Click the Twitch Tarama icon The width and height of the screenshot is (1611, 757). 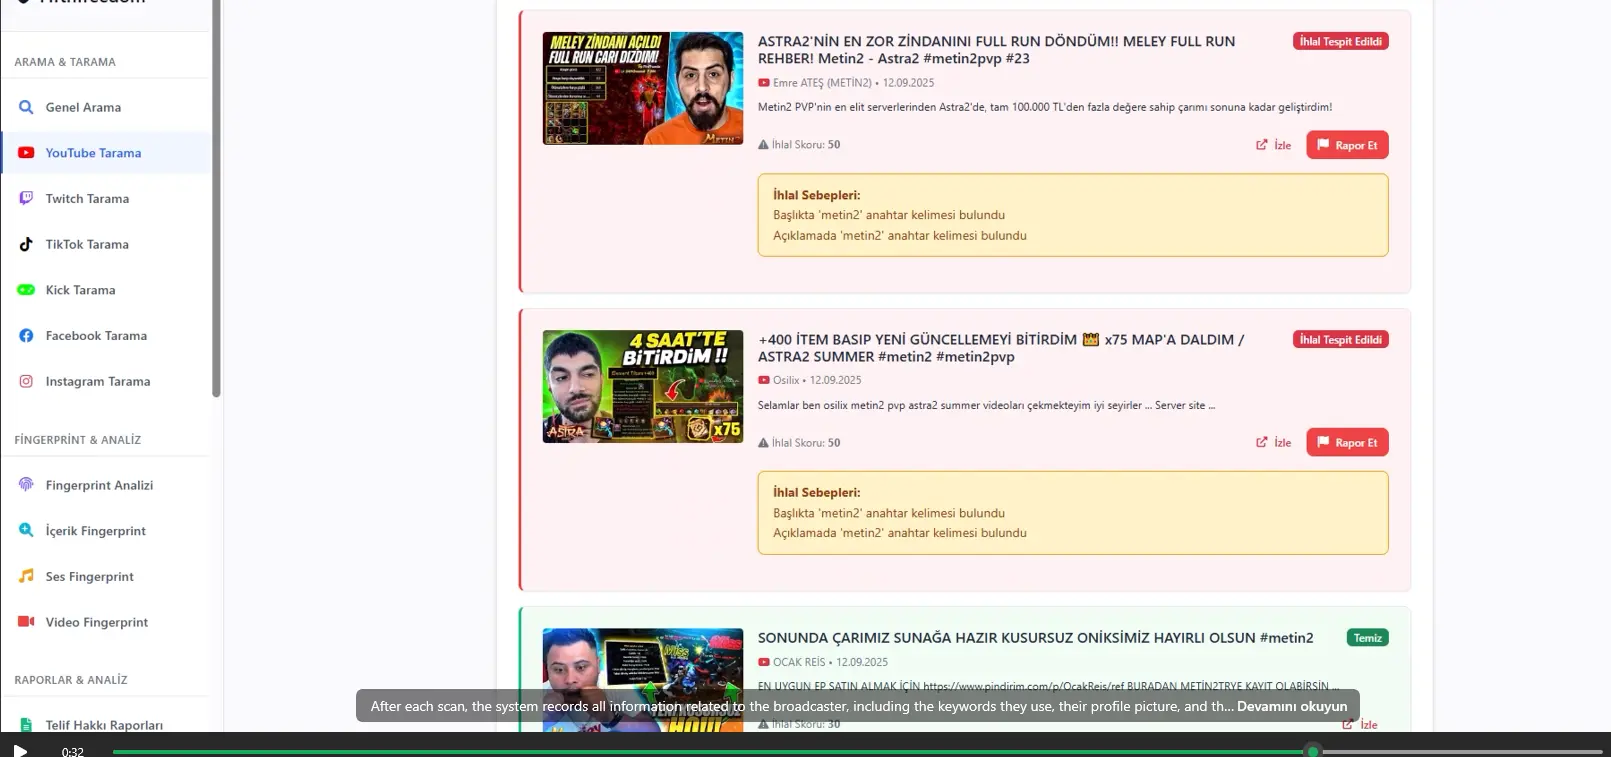(26, 198)
